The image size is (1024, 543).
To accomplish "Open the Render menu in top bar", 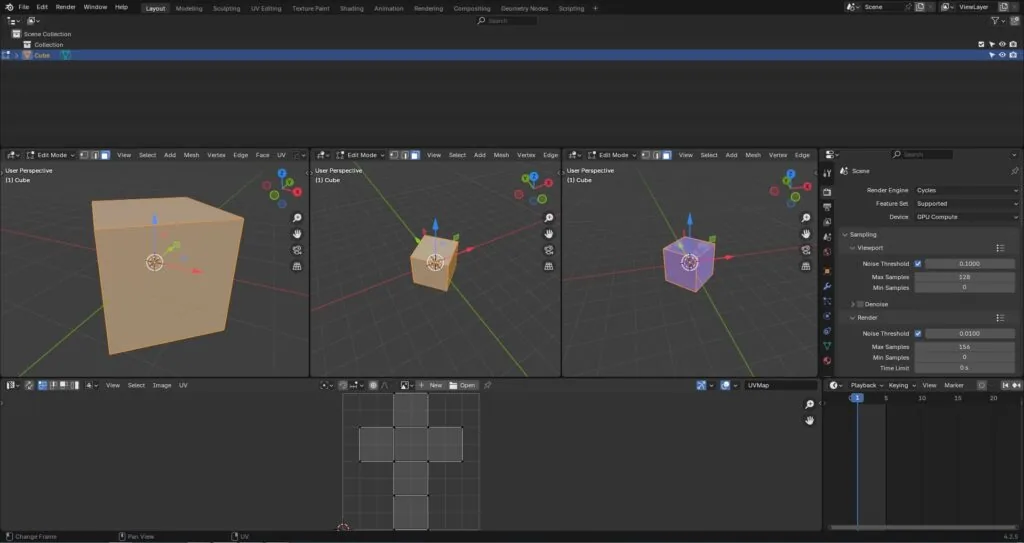I will tap(65, 7).
